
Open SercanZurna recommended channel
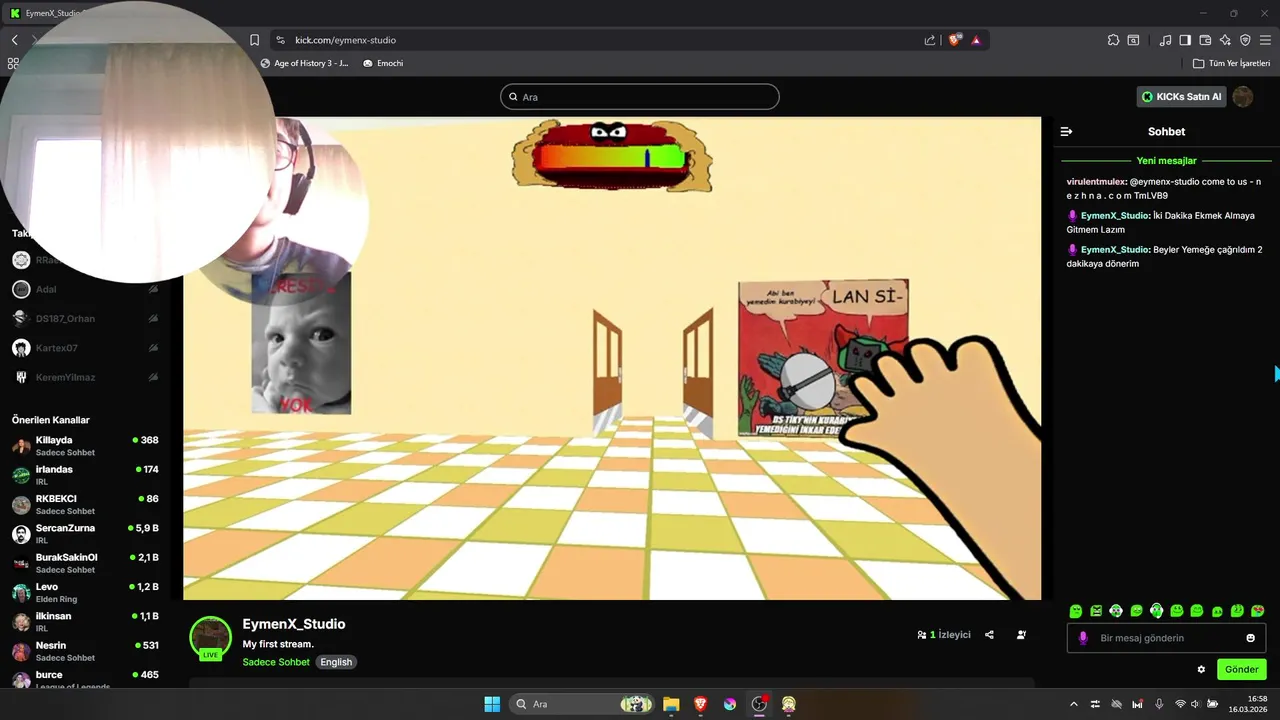pyautogui.click(x=85, y=534)
